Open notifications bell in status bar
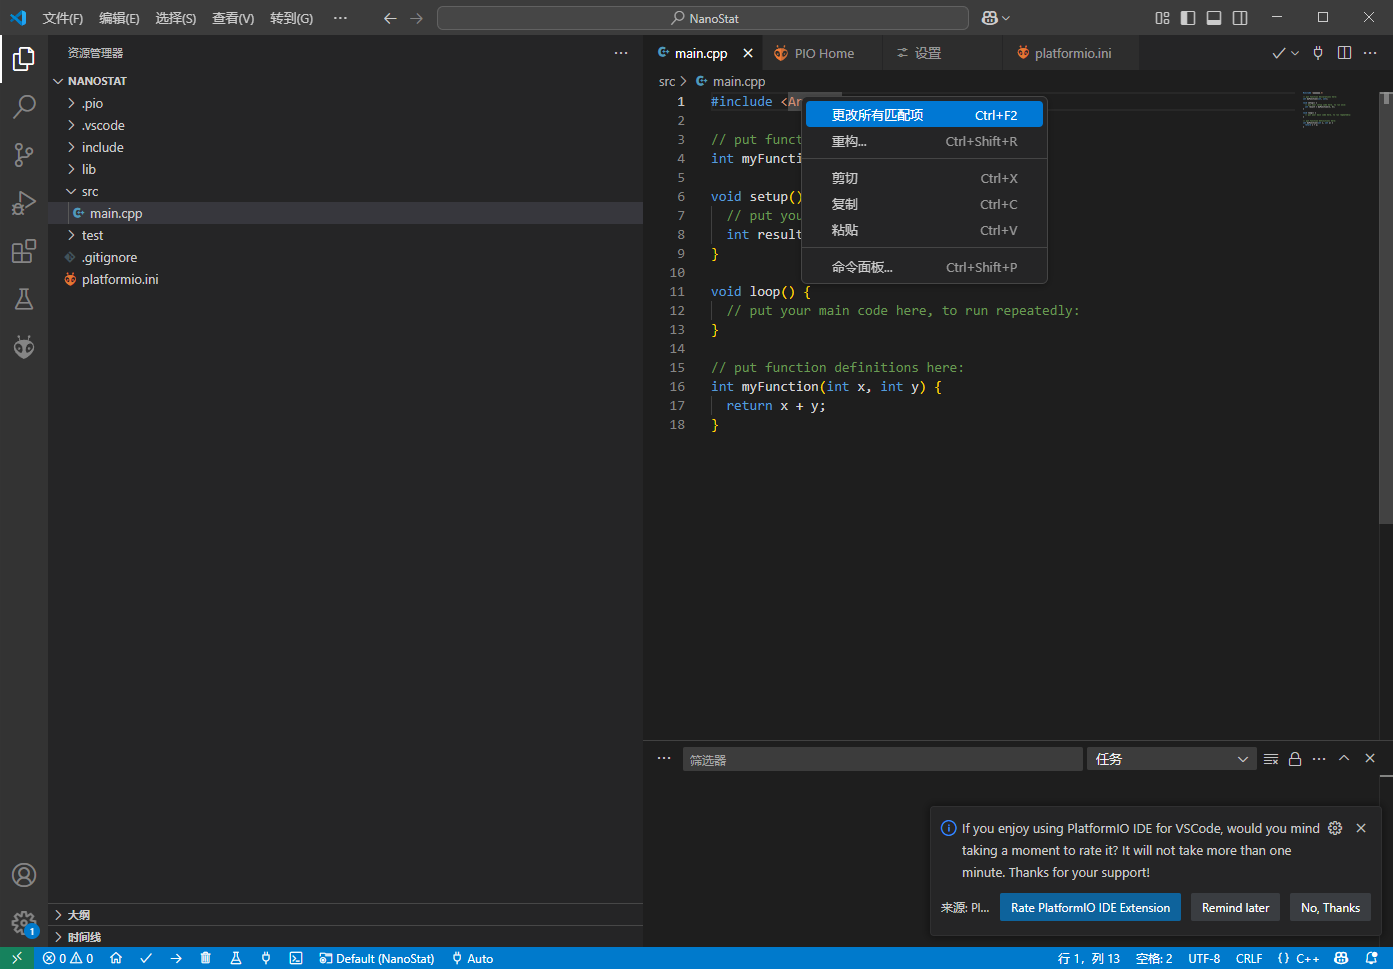The image size is (1393, 969). [1372, 958]
